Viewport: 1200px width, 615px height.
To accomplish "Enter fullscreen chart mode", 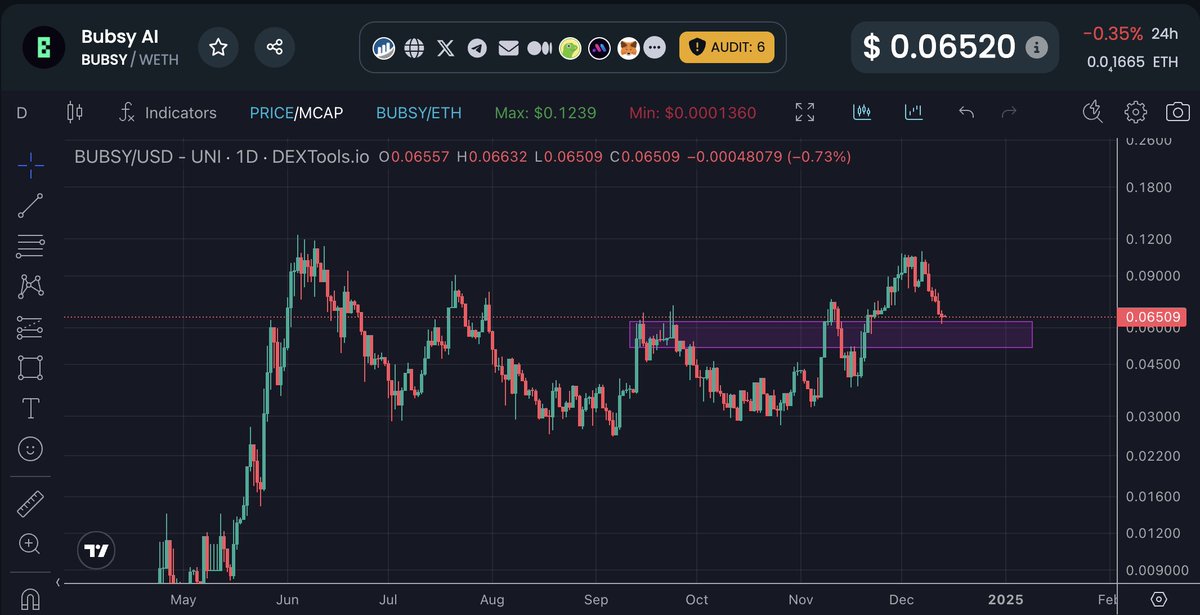I will click(x=805, y=112).
